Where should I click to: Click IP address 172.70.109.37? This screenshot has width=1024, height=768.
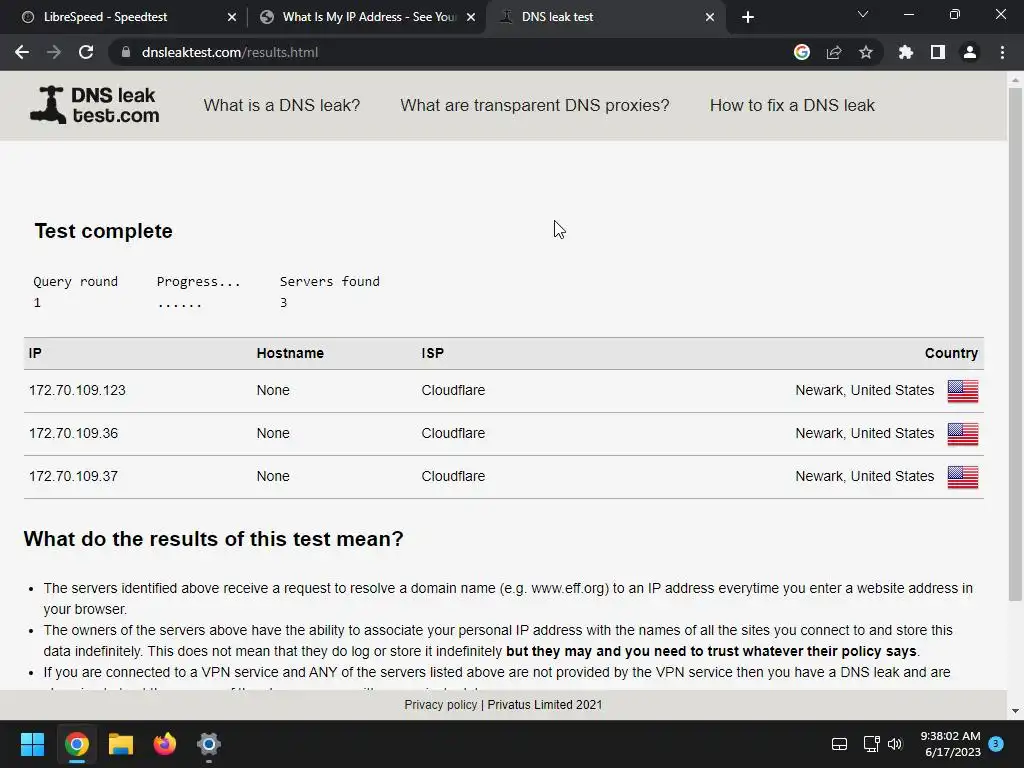[73, 477]
